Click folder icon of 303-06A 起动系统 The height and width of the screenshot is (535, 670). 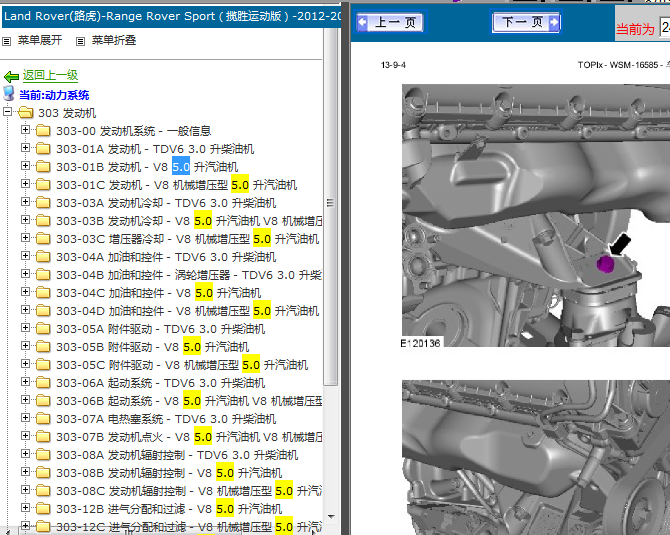43,382
